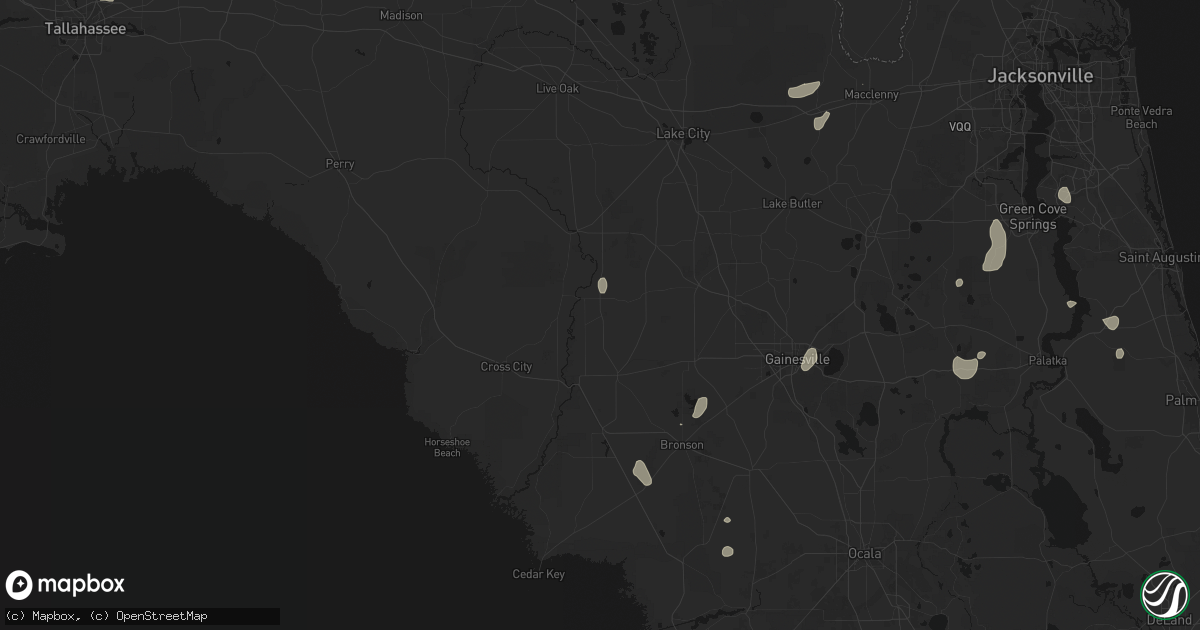Click the Palatka label
The image size is (1200, 630).
coord(1048,360)
